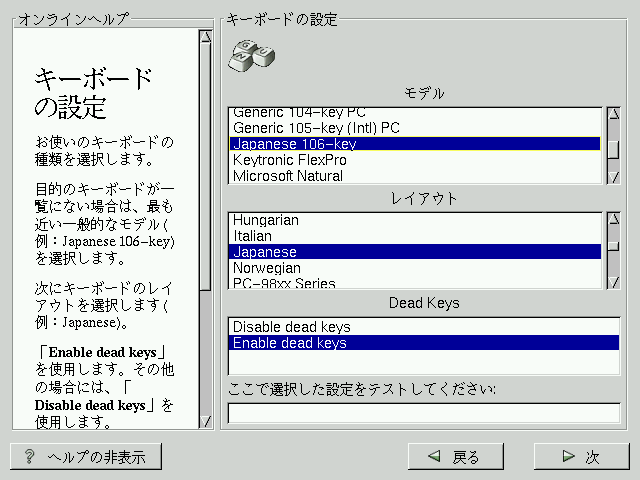Choose Keytronic FlexPro keyboard model
Image resolution: width=640 pixels, height=480 pixels.
(289, 160)
